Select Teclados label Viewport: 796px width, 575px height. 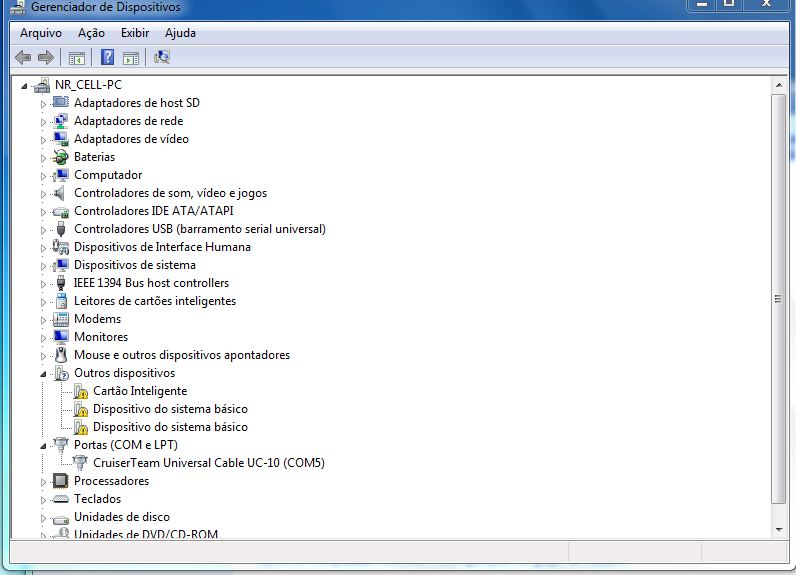click(x=97, y=499)
